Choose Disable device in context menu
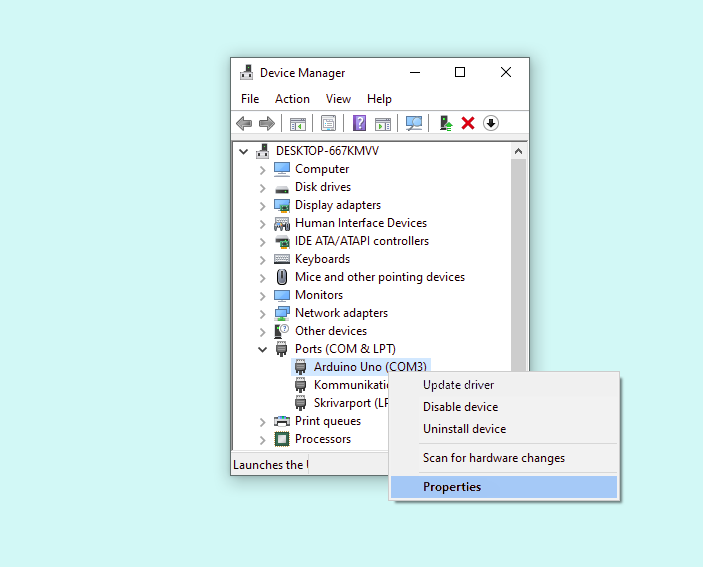This screenshot has height=567, width=703. tap(460, 407)
